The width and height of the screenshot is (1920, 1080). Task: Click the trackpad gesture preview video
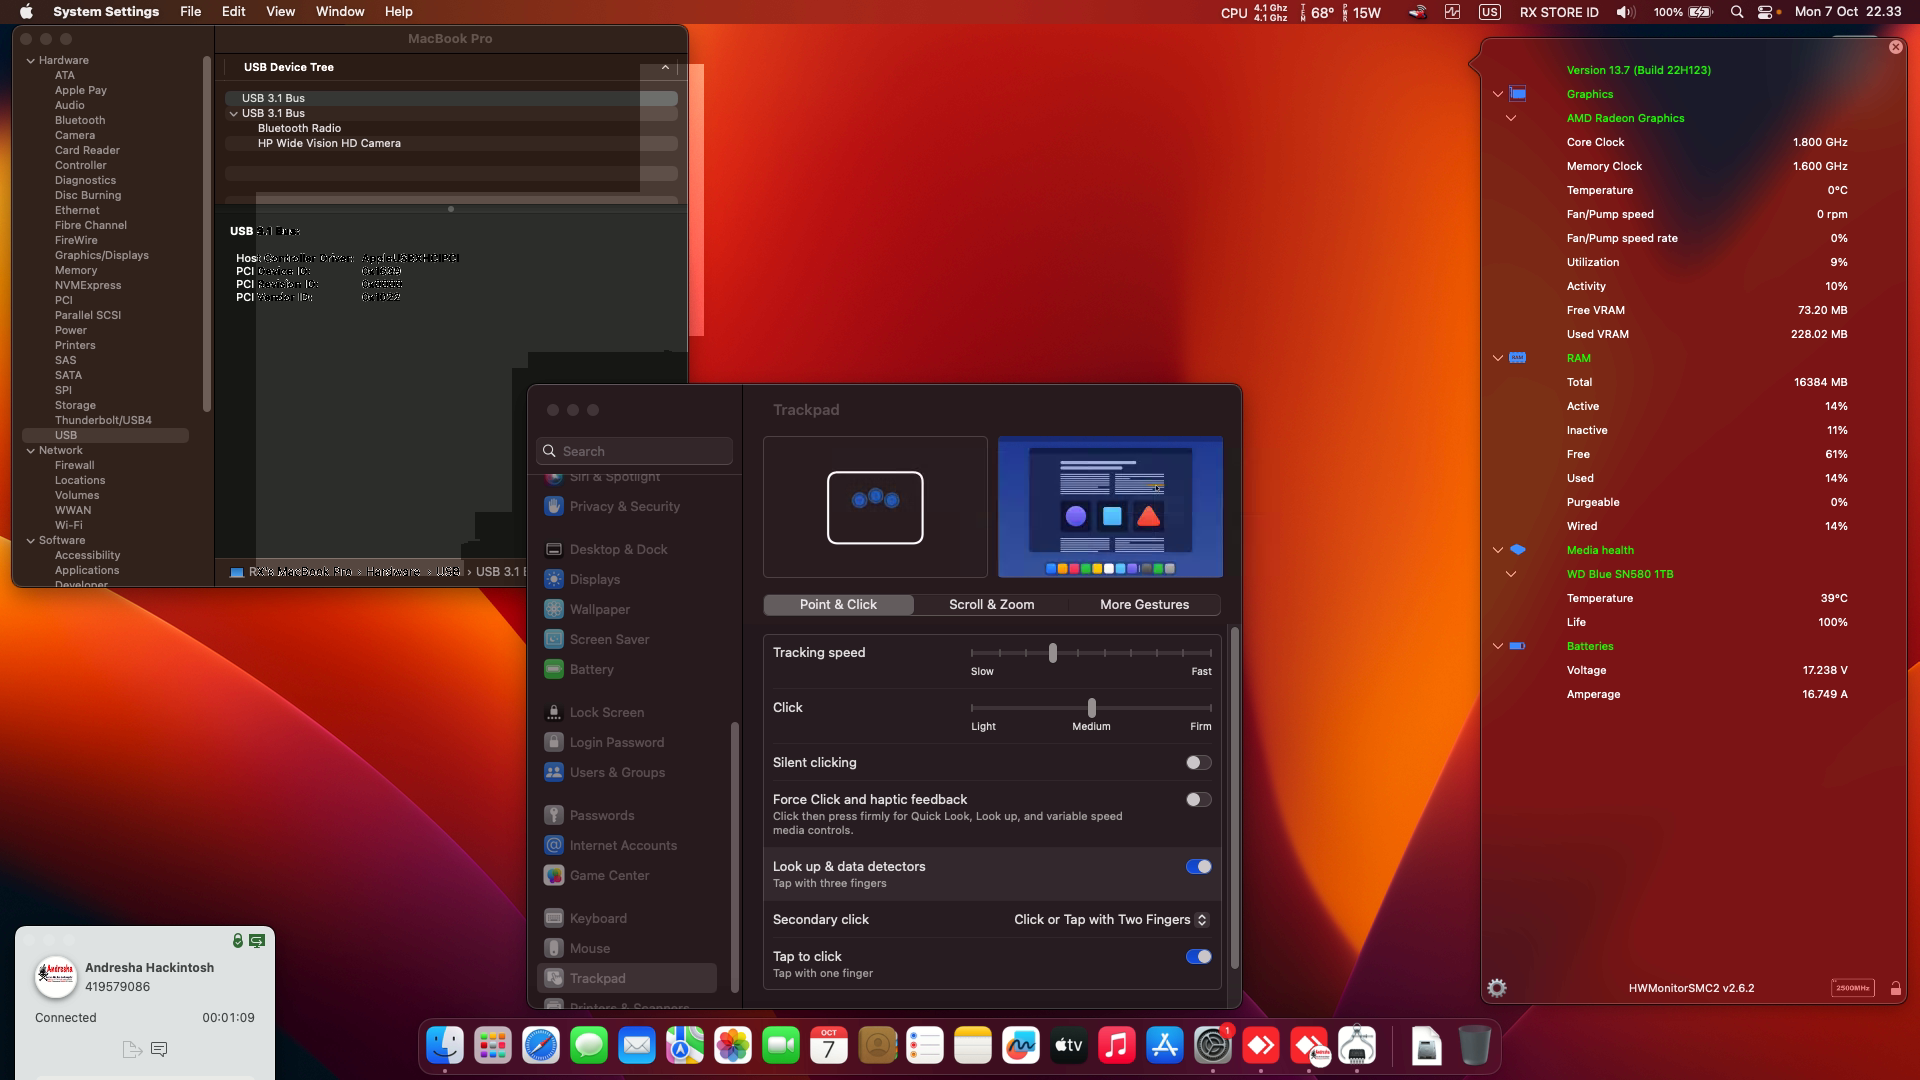point(1110,507)
